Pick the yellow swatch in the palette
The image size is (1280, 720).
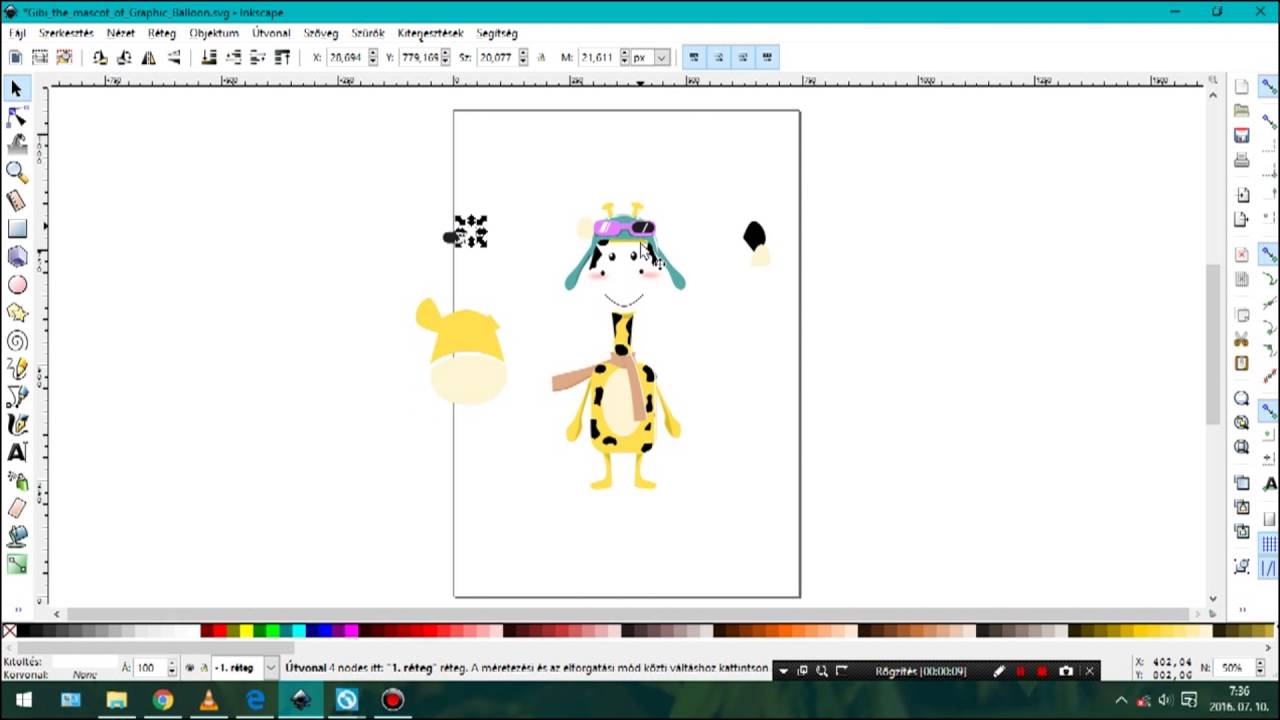246,631
